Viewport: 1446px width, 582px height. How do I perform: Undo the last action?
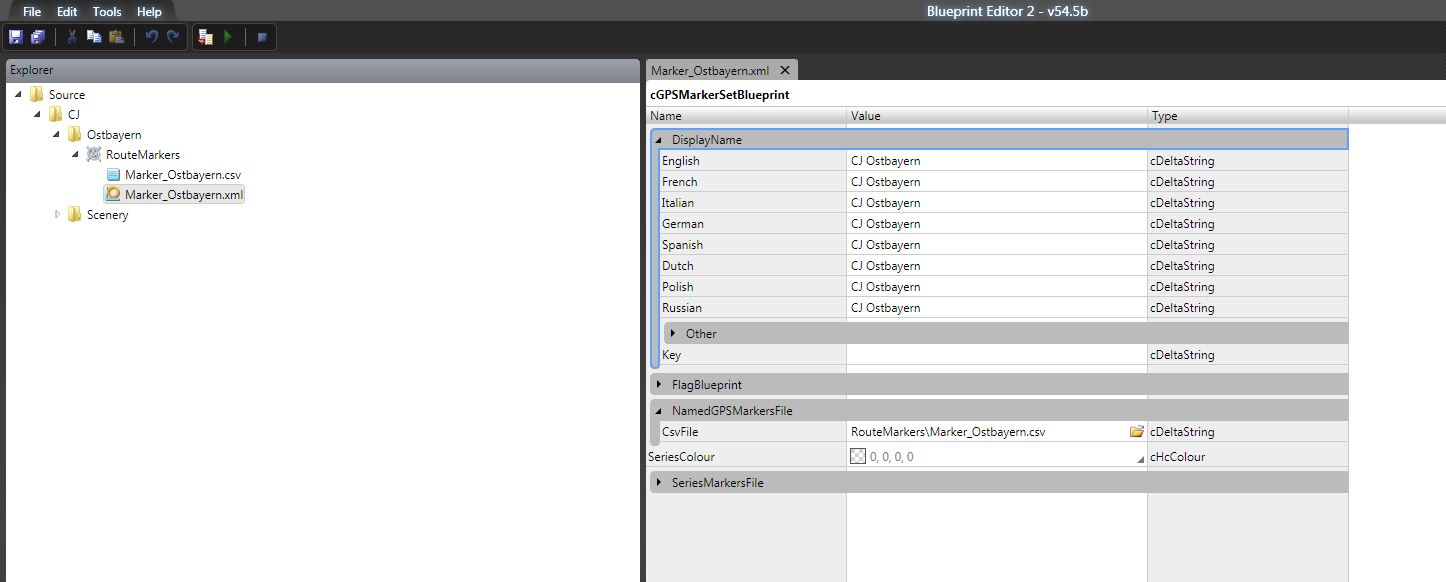point(151,37)
